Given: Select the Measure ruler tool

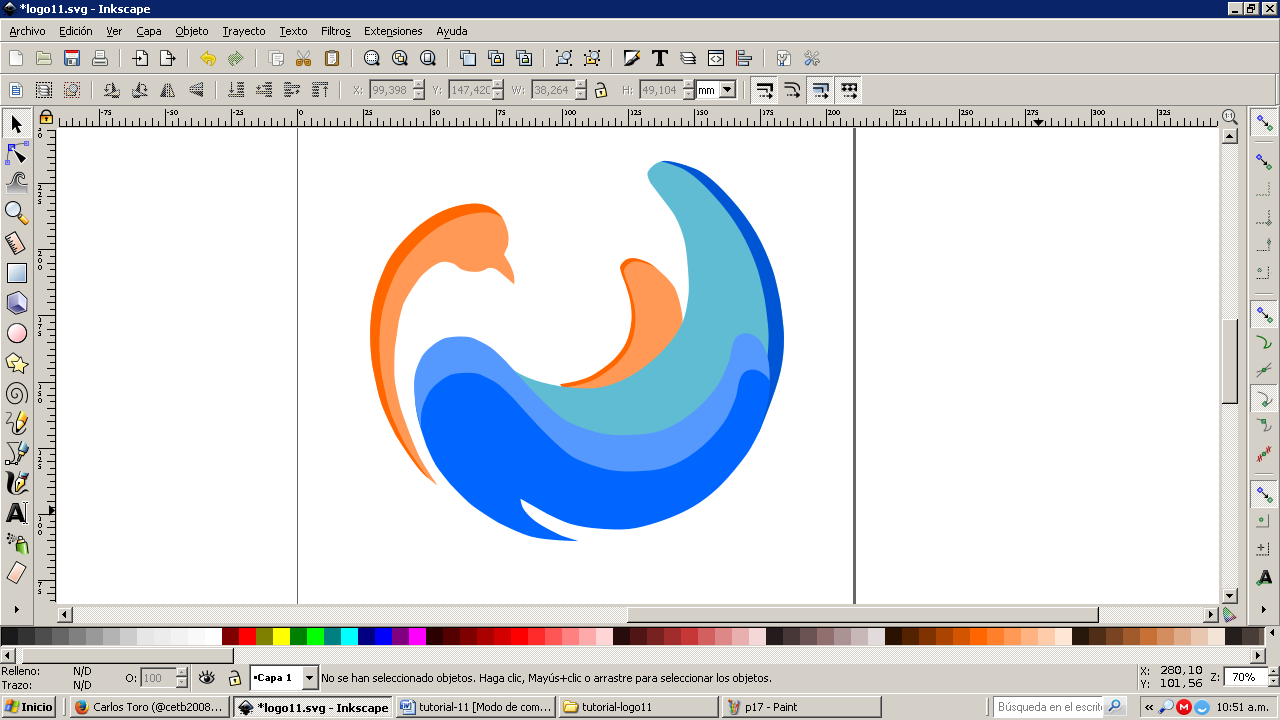Looking at the screenshot, I should click(x=16, y=242).
